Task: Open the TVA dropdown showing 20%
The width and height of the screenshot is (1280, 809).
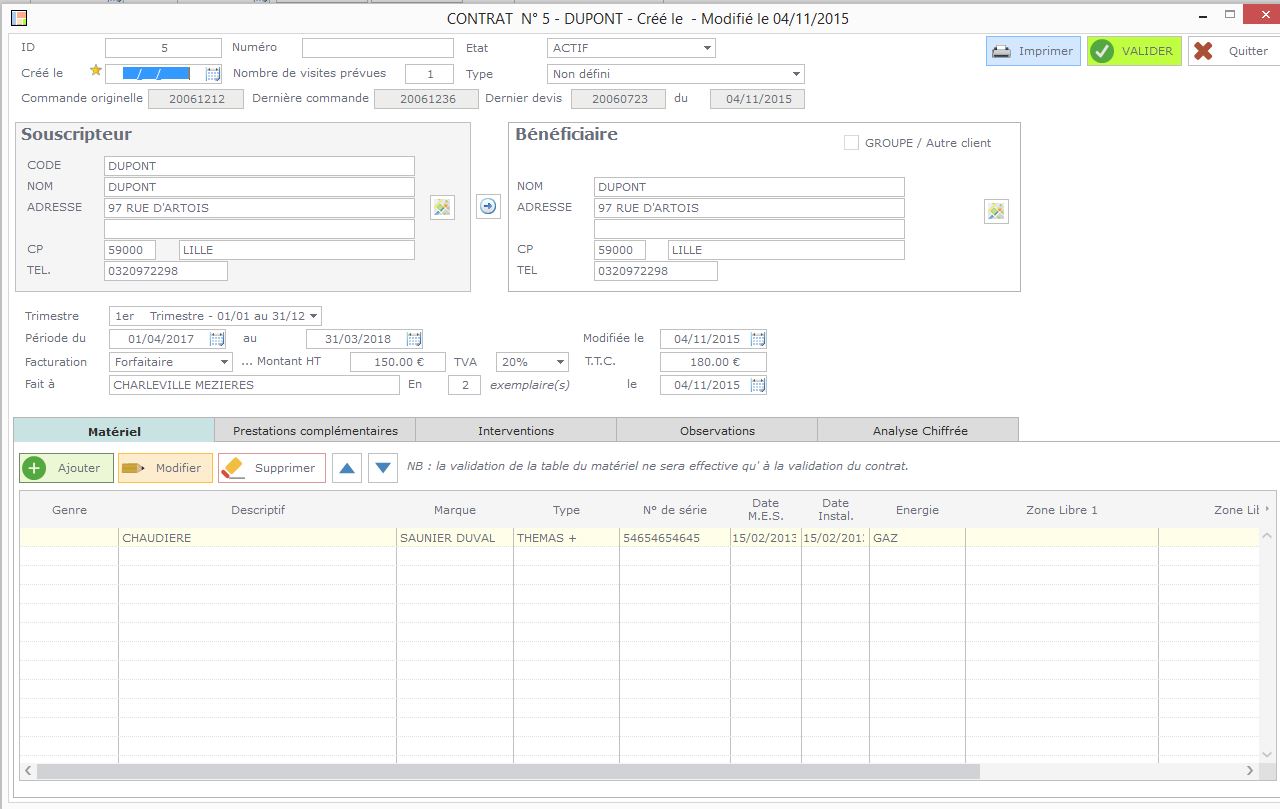Action: [532, 362]
